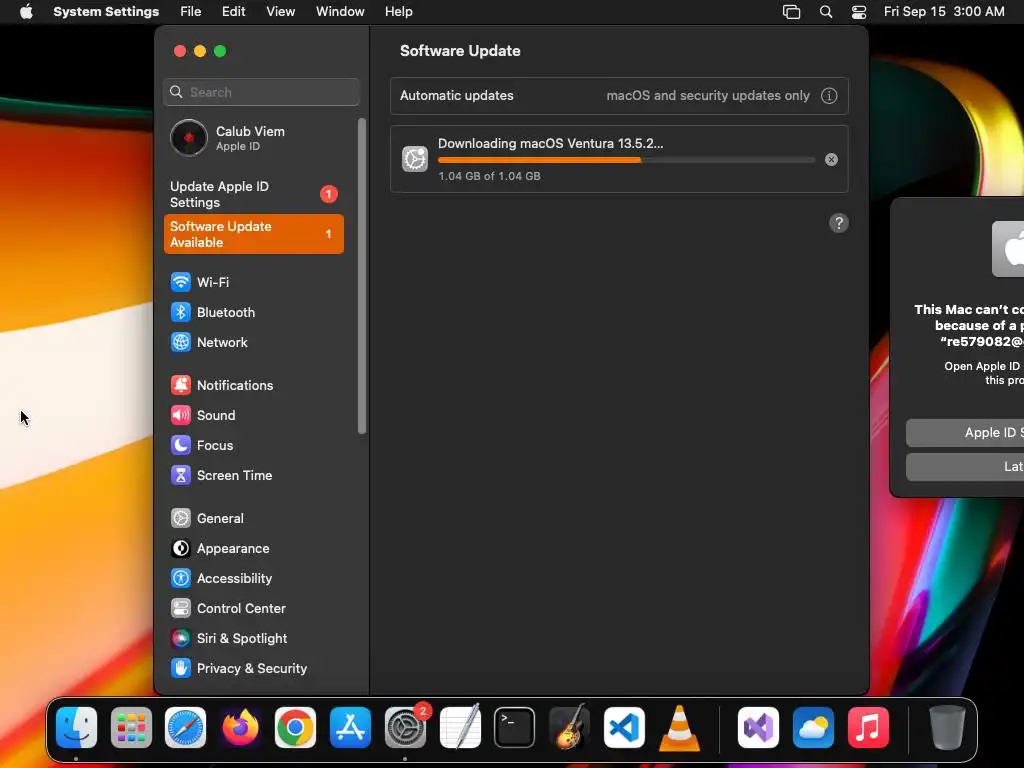Launch Google Chrome from the Dock
Screen dimensions: 1024x768
(x=295, y=727)
